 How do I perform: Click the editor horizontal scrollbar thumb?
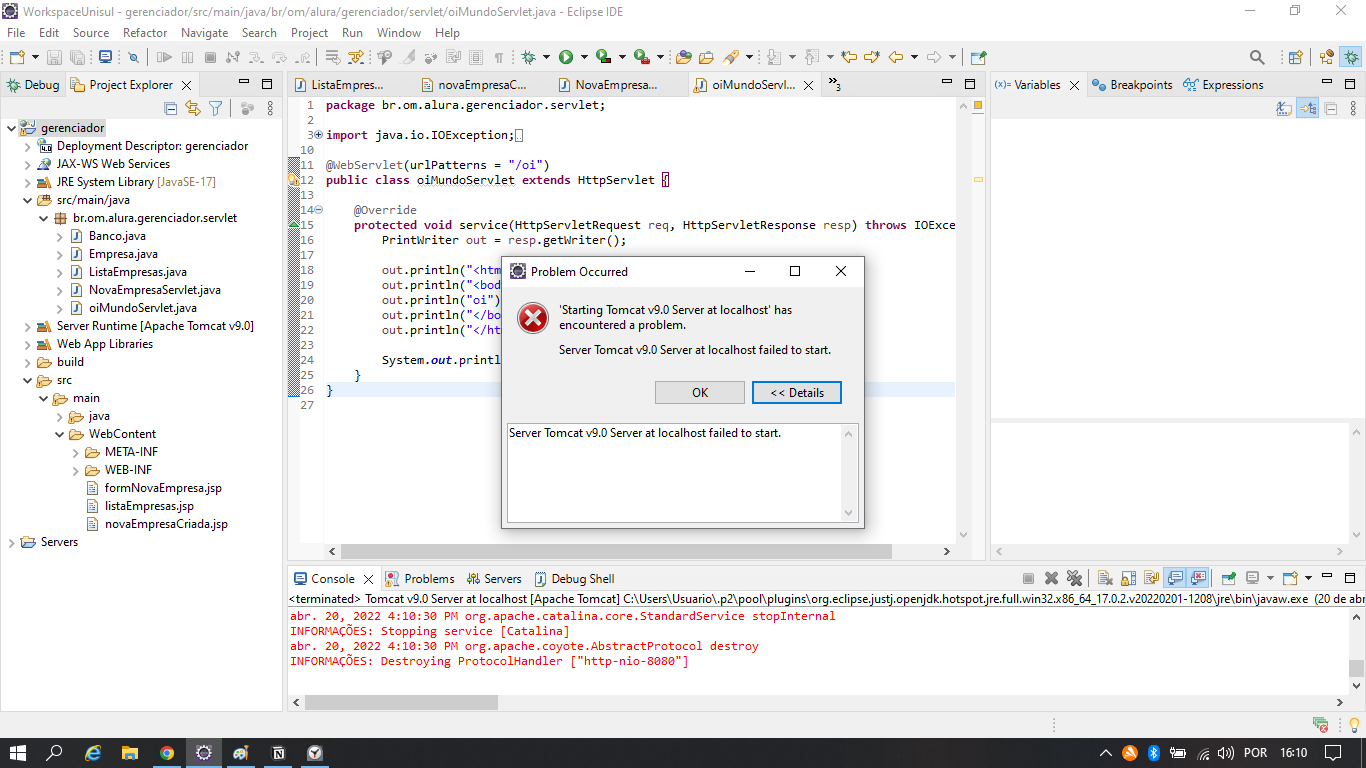(616, 551)
